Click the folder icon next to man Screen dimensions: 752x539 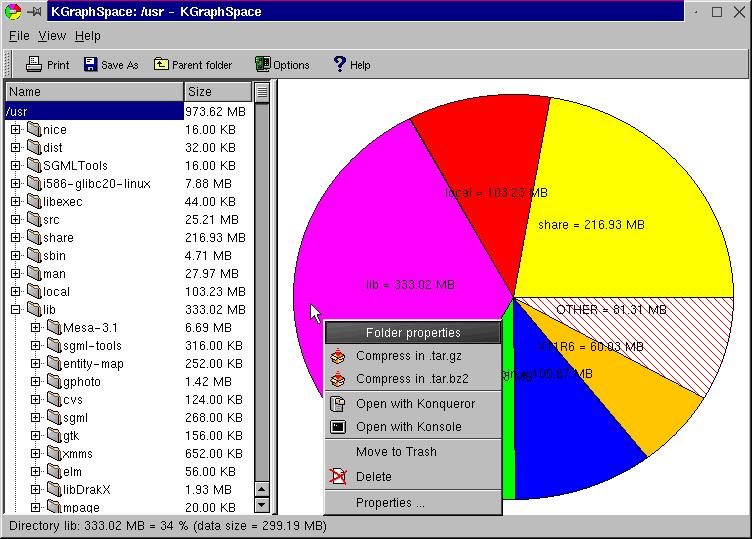click(x=34, y=273)
